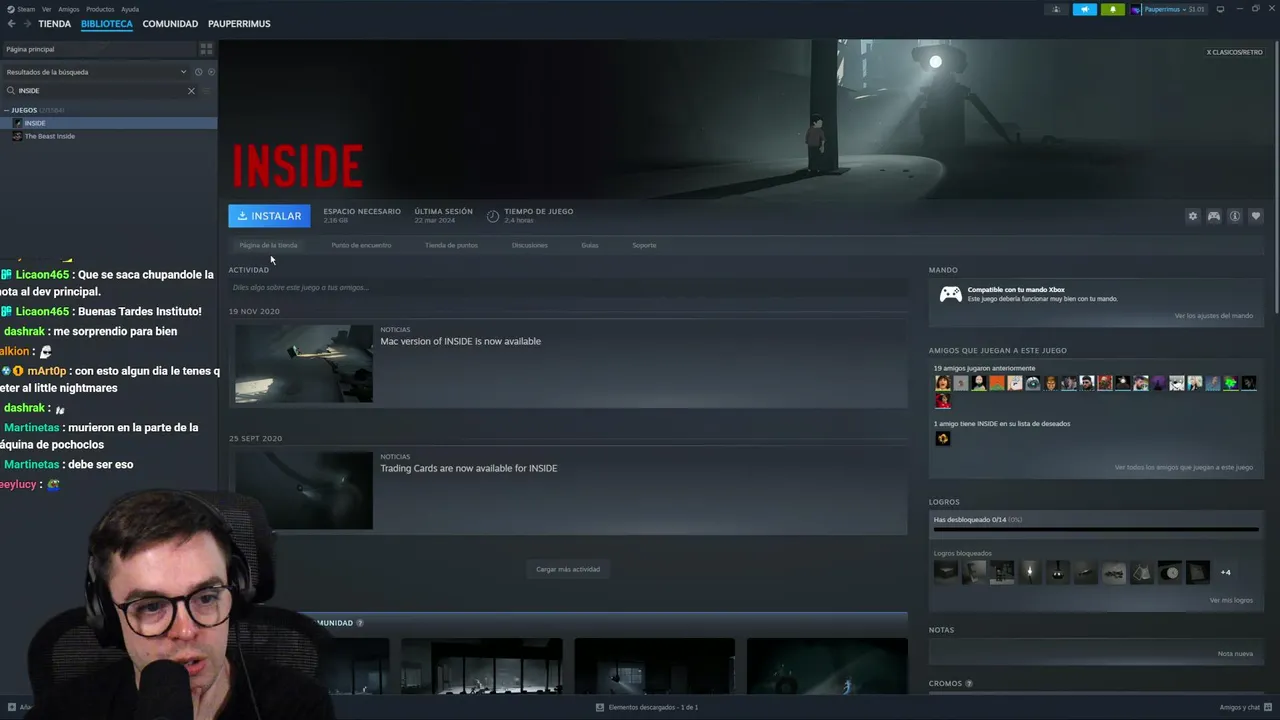Viewport: 1280px width, 720px height.
Task: Open Punto de encuentro link
Action: click(361, 245)
